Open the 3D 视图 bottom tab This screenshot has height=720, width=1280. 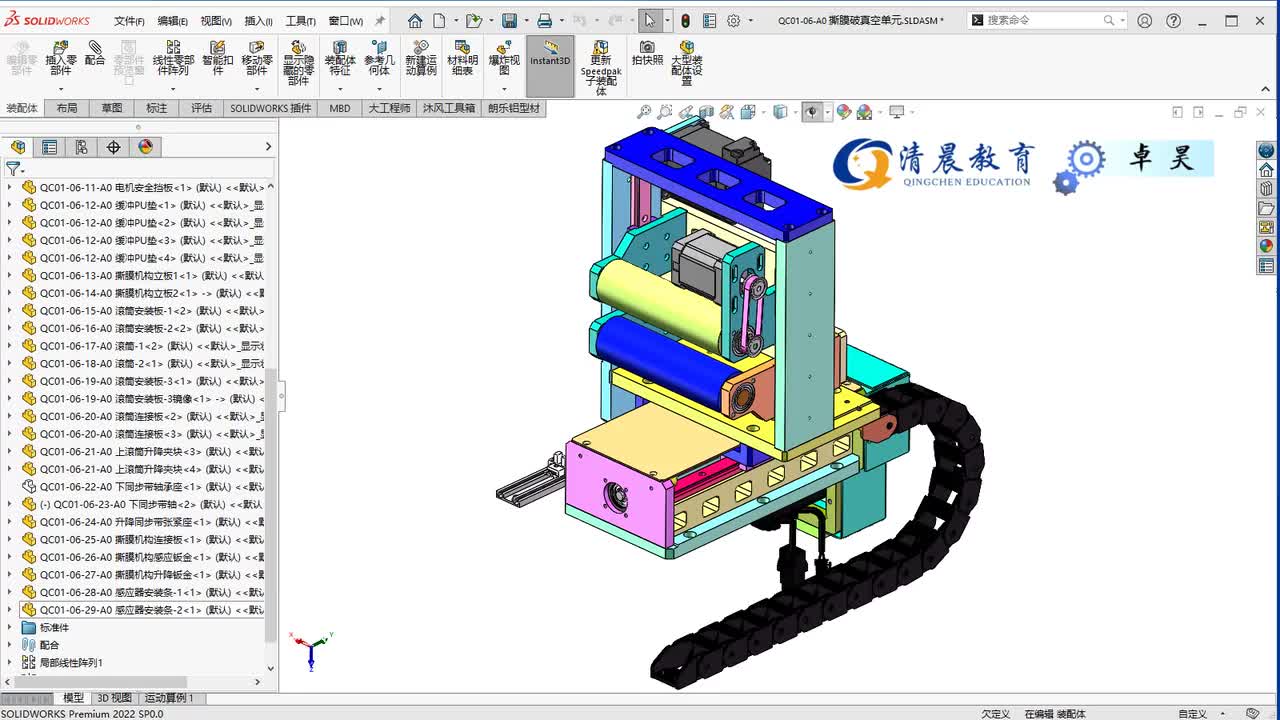coord(114,698)
